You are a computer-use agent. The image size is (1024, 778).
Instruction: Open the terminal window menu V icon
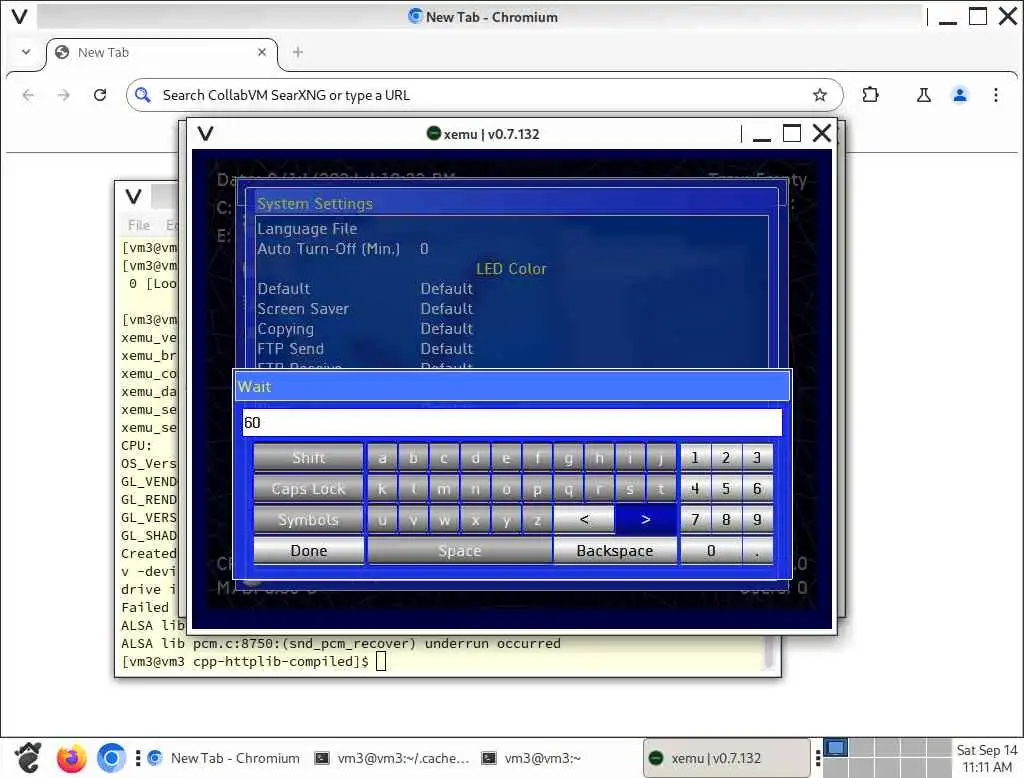point(133,196)
